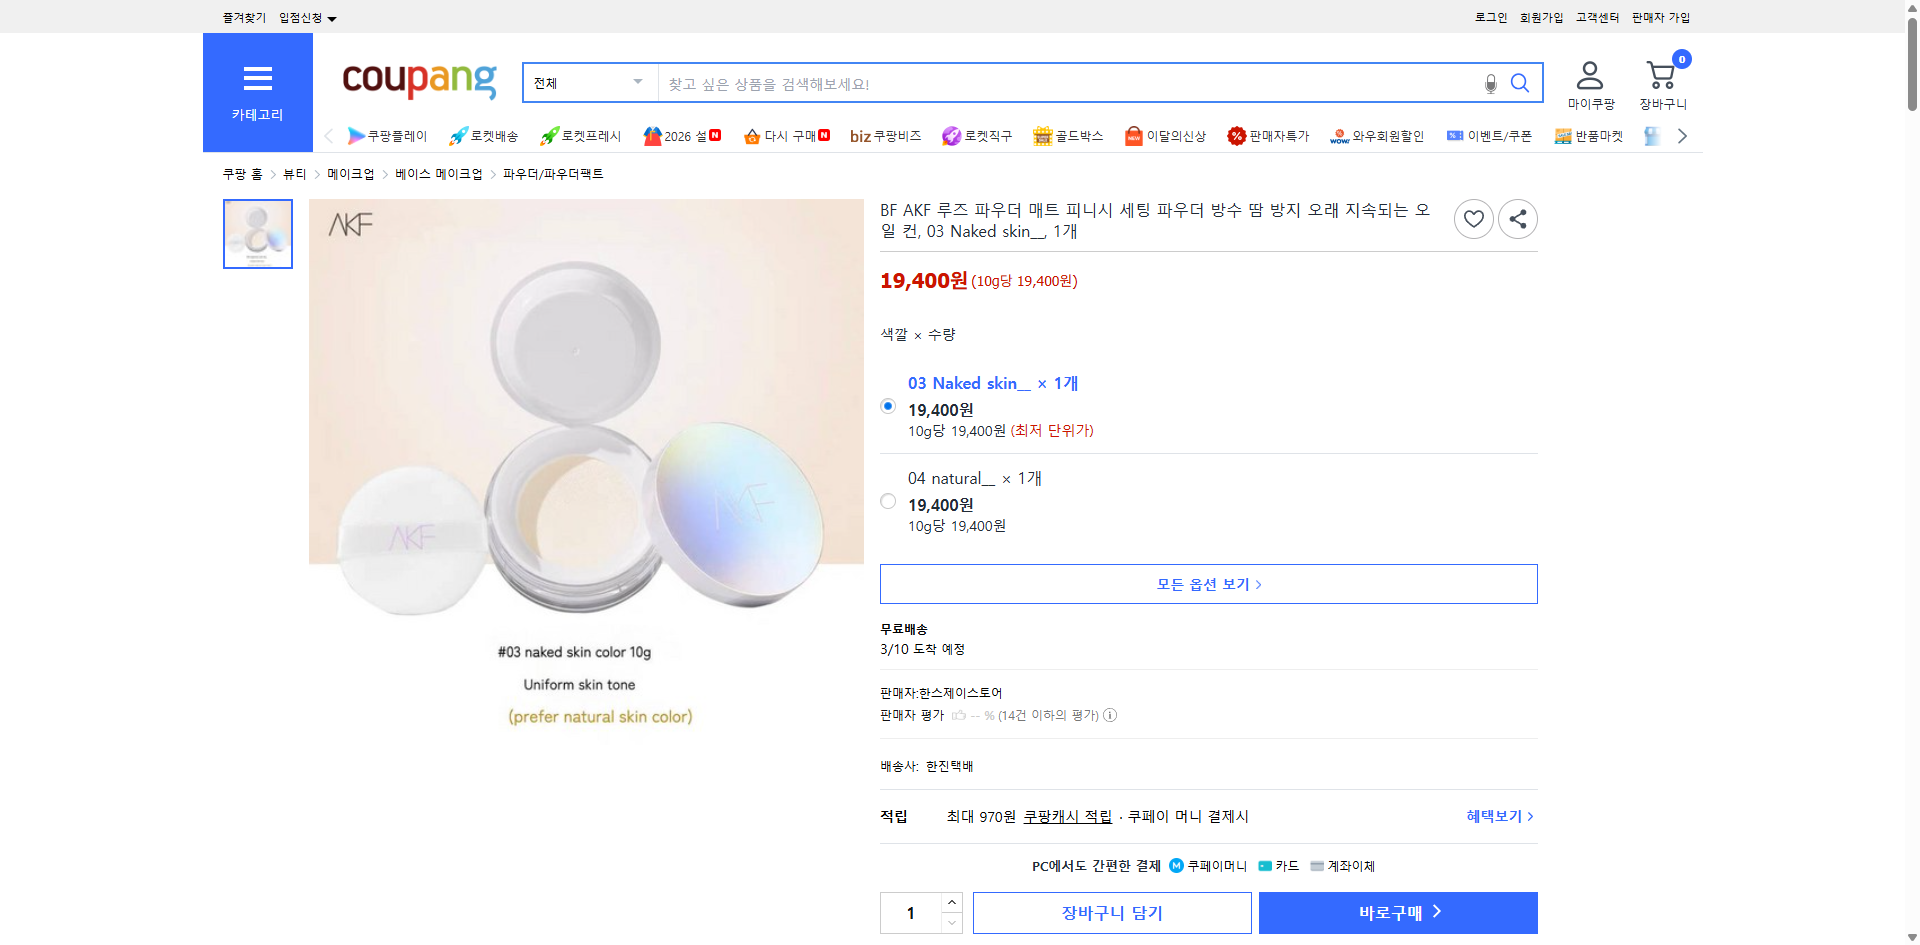Click the seller rating info icon
1920x945 pixels.
[x=1110, y=715]
